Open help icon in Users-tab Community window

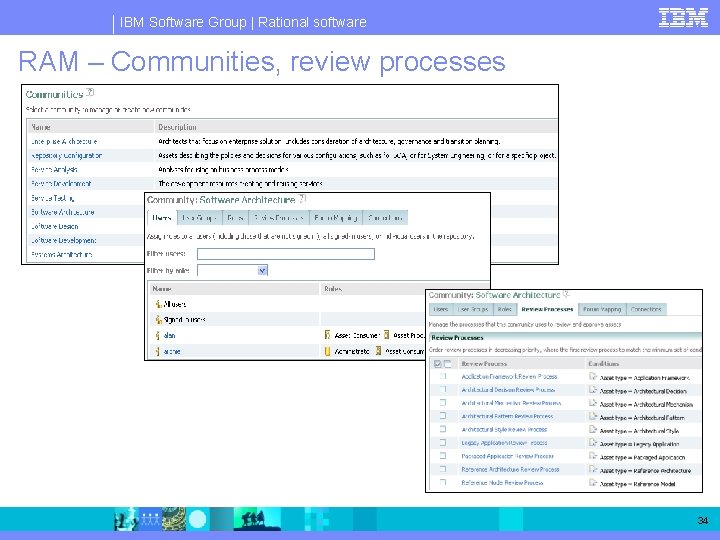302,198
